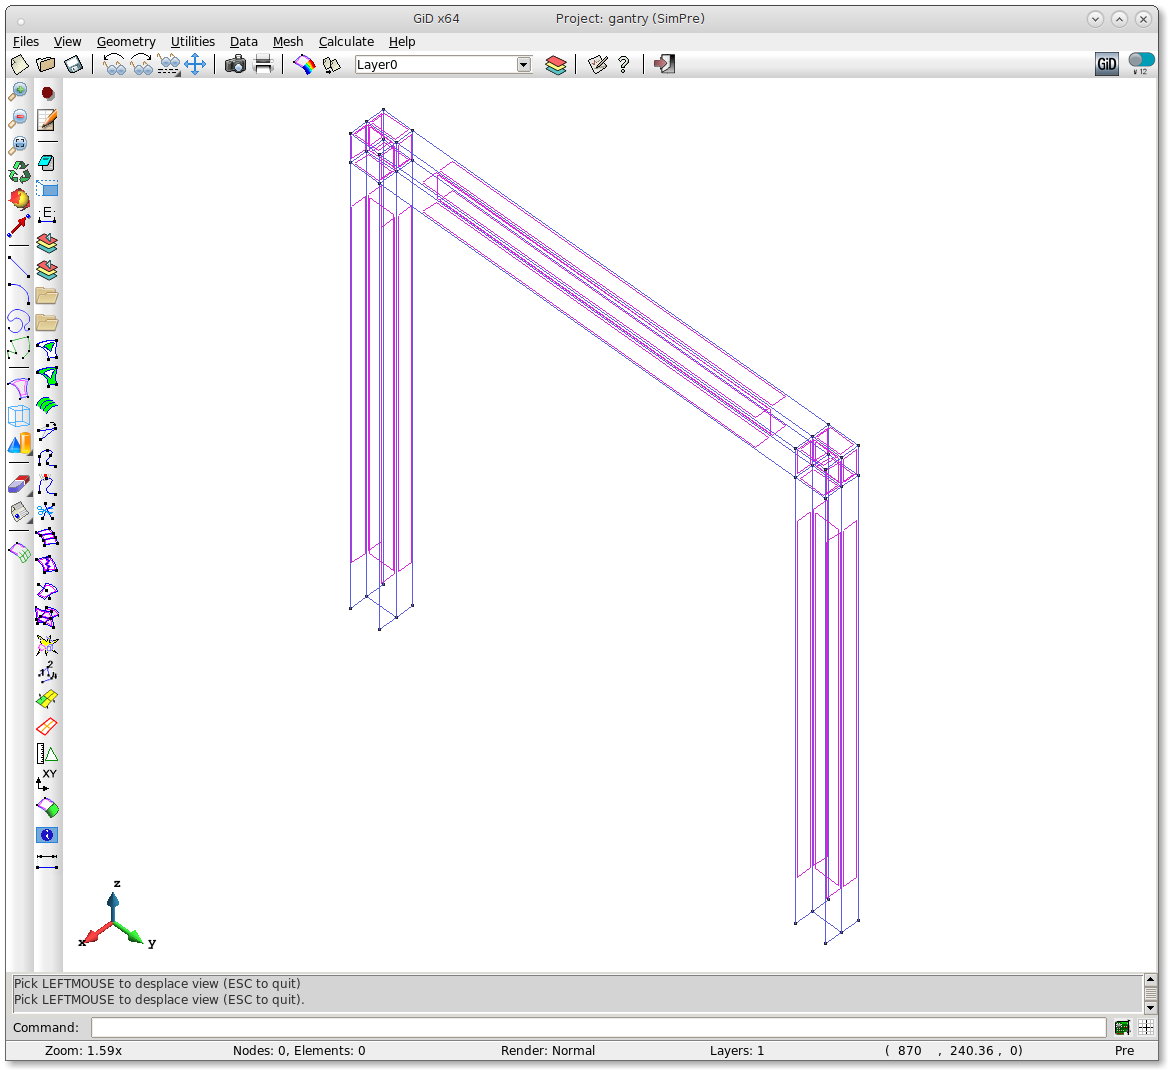
Task: Select the Create line tool
Action: [x=18, y=266]
